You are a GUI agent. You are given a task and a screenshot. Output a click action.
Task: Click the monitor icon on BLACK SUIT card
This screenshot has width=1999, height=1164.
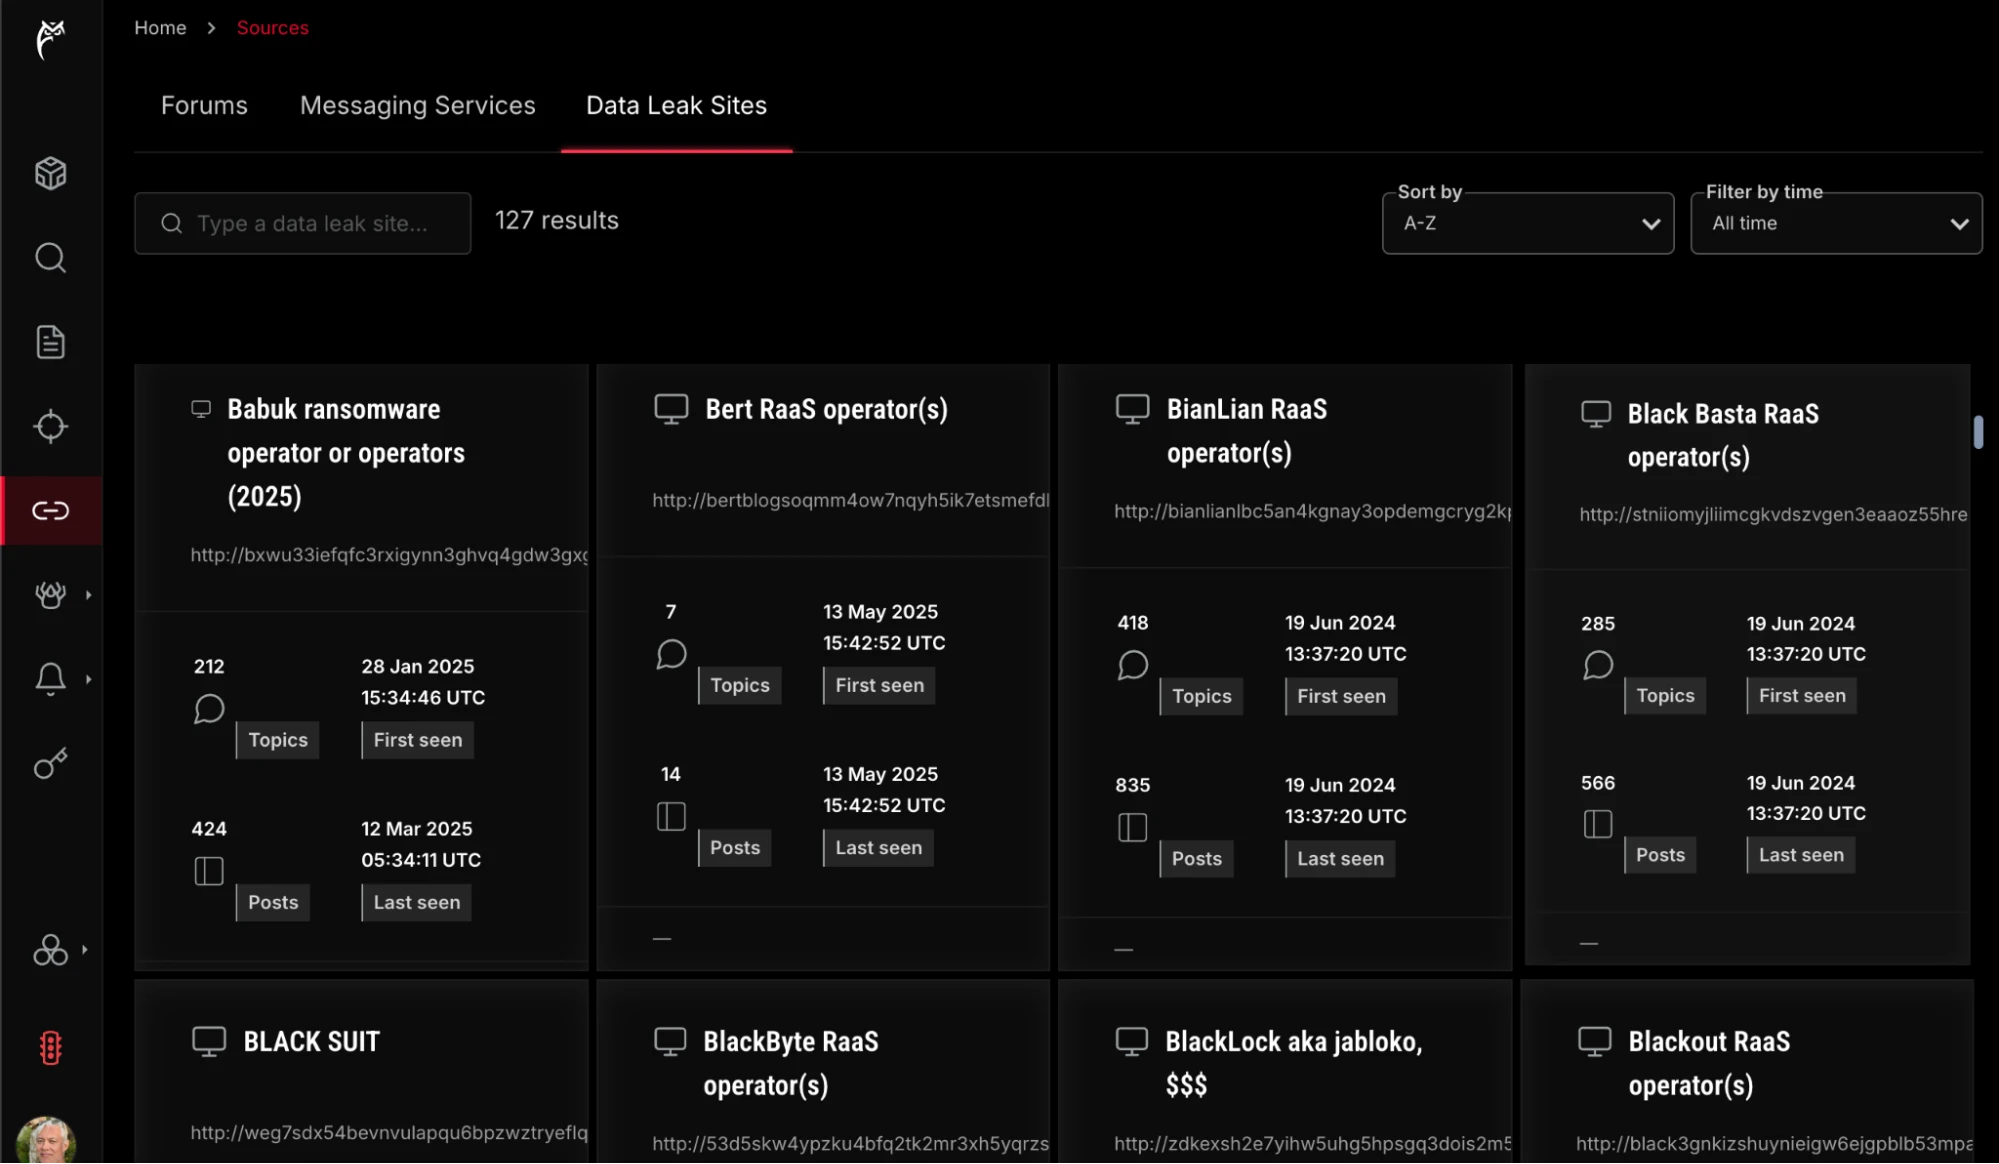coord(209,1042)
